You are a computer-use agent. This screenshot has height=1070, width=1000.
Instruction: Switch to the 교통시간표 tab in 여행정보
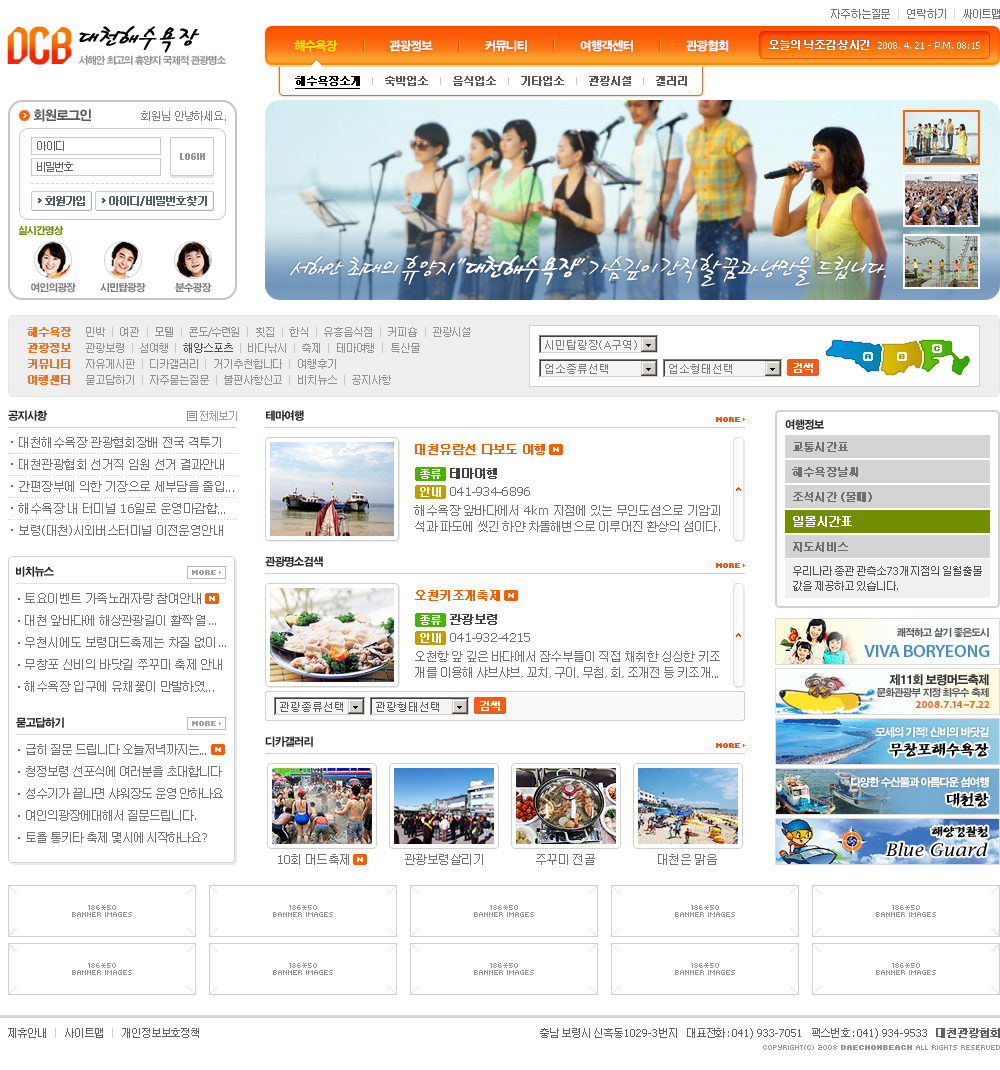point(886,447)
